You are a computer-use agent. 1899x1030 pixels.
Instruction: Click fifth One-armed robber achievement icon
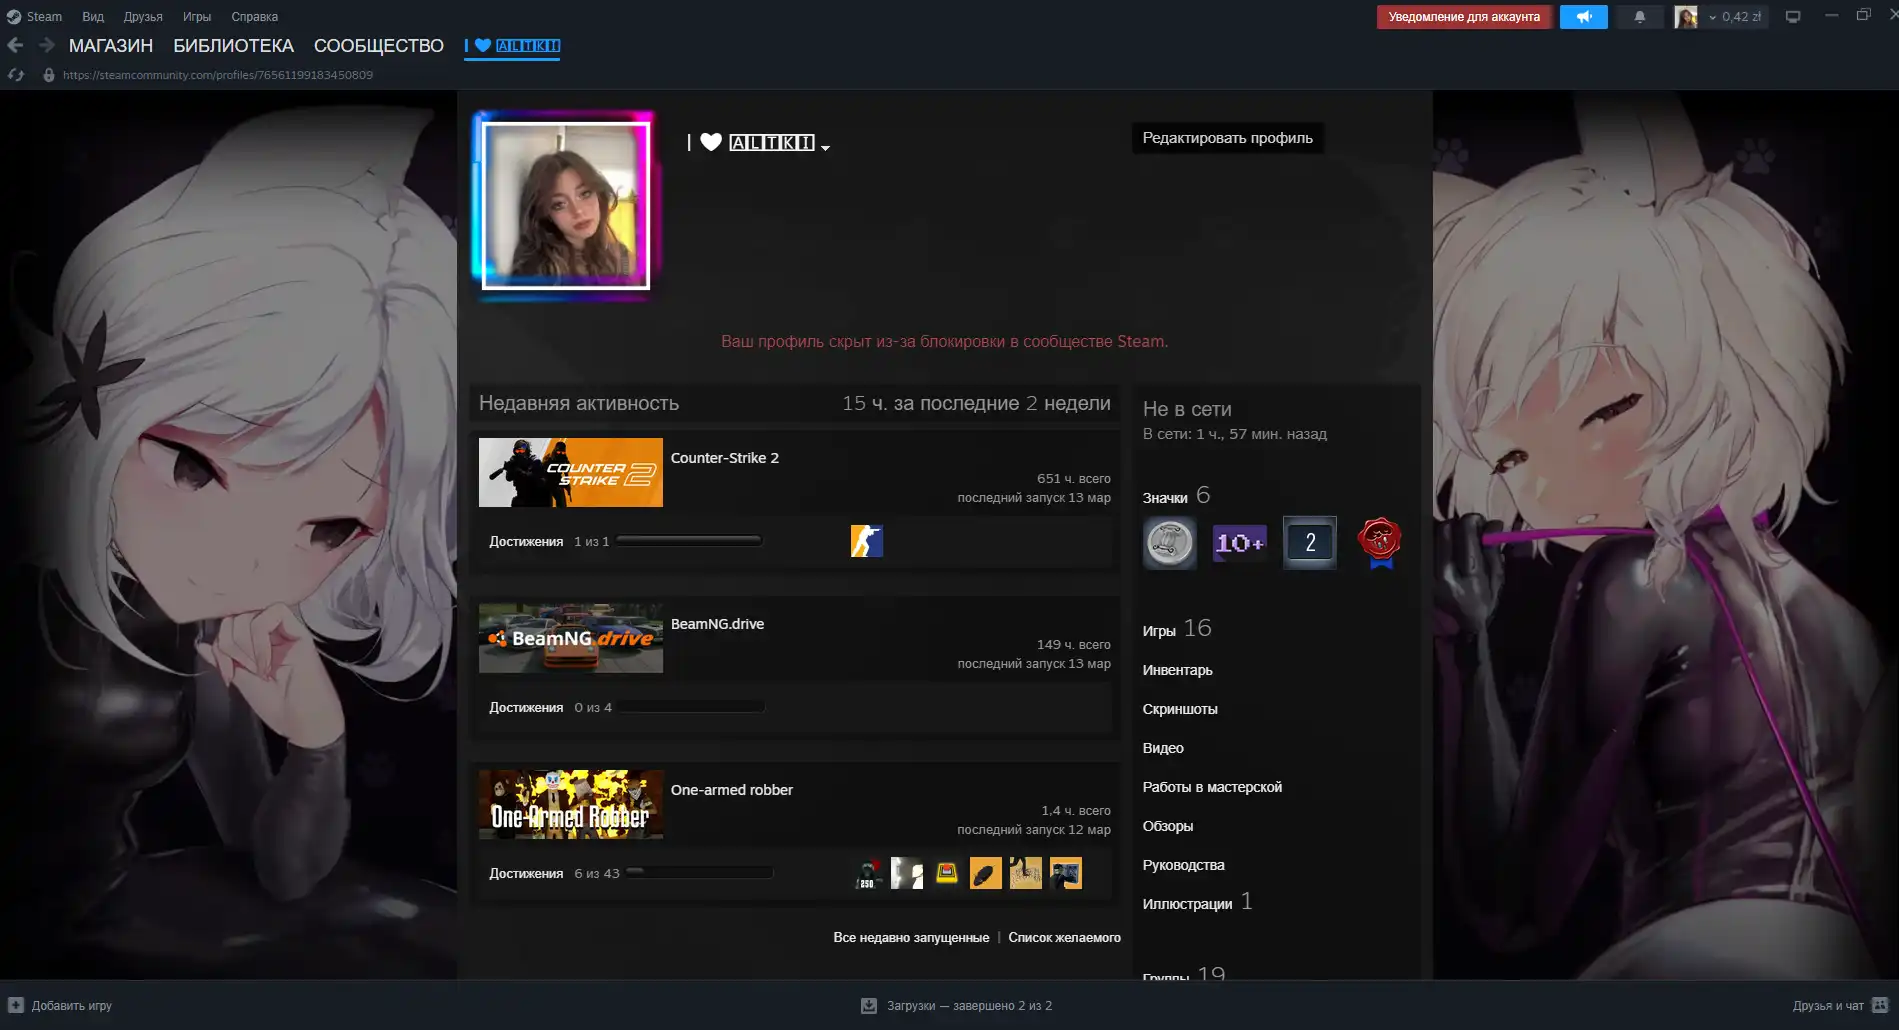pyautogui.click(x=1026, y=873)
